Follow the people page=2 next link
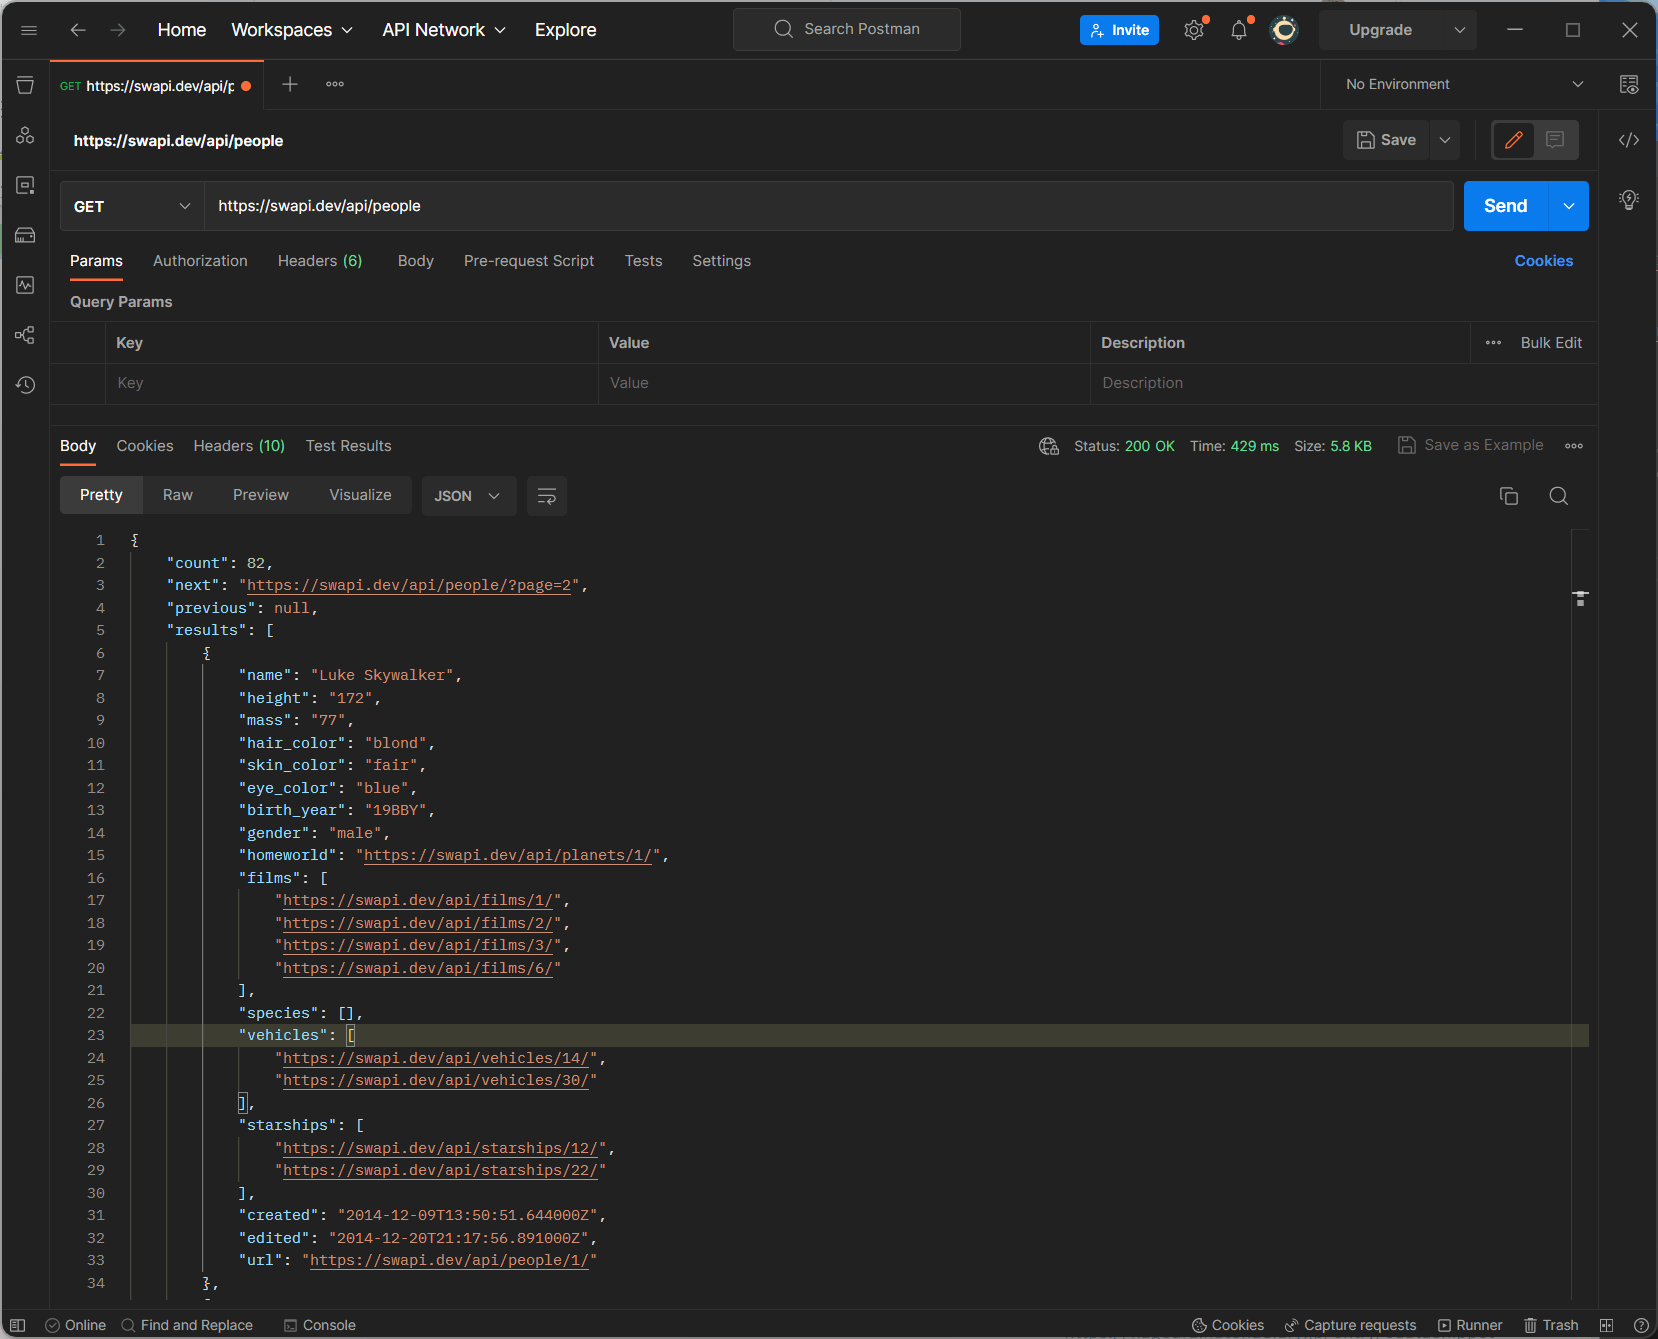This screenshot has height=1339, width=1658. click(408, 586)
